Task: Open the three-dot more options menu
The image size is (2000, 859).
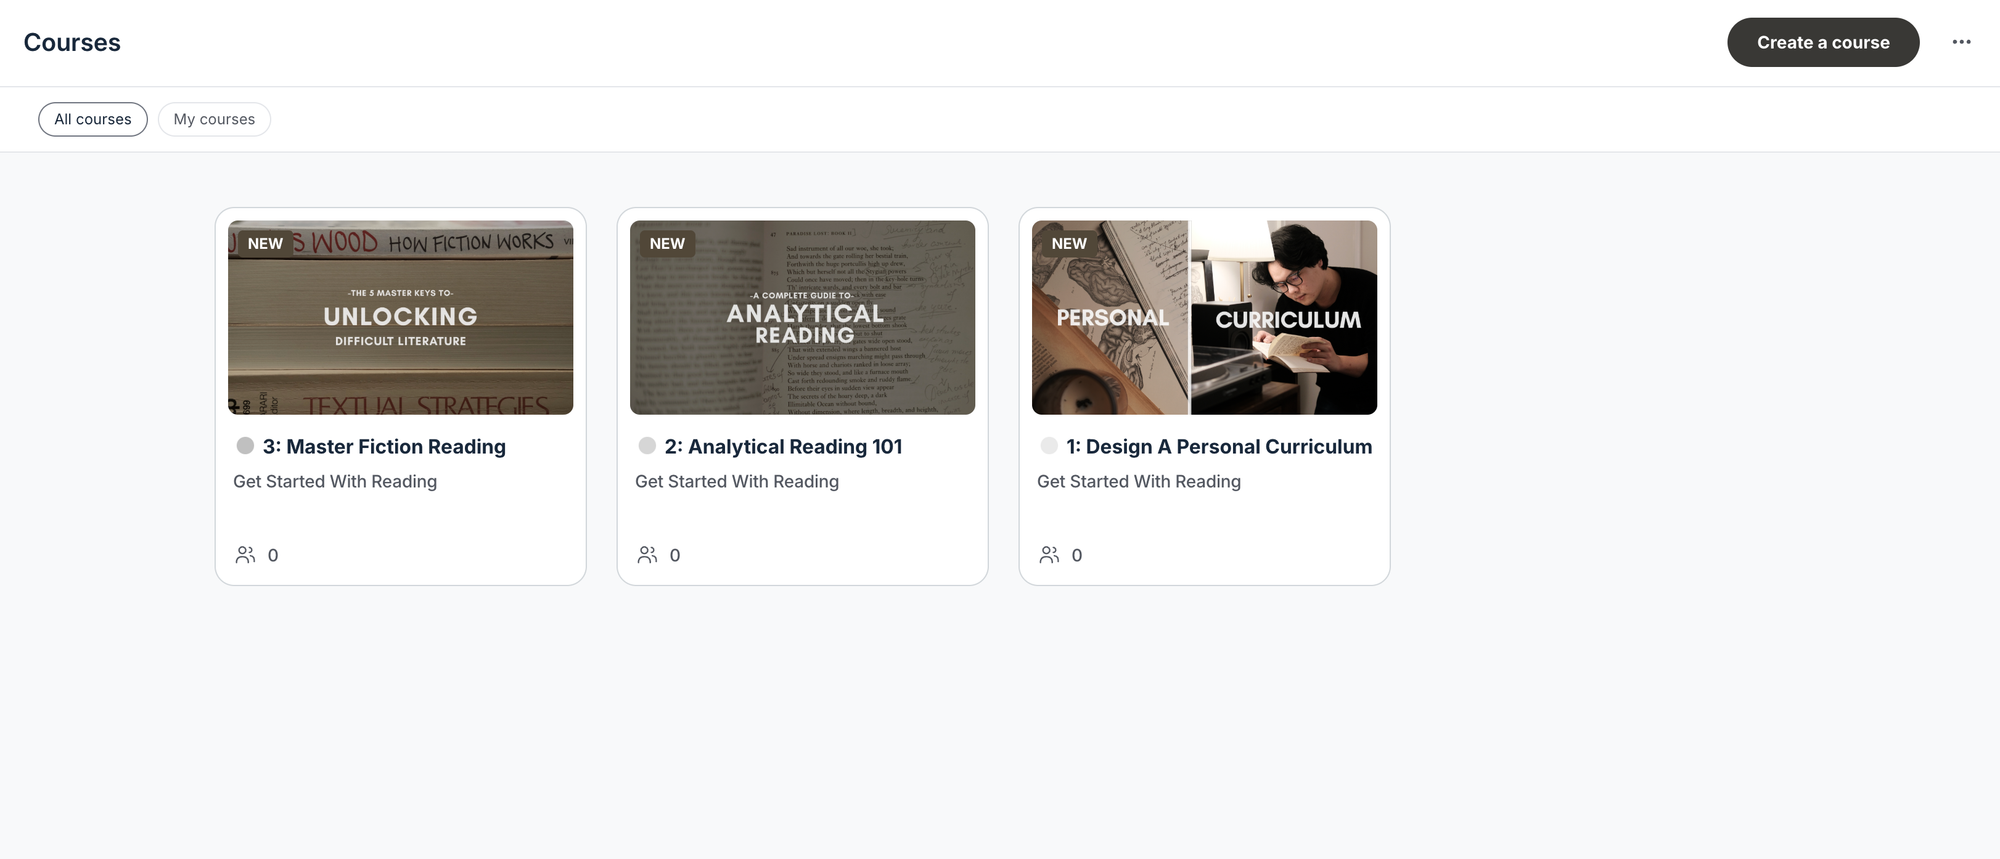Action: pos(1961,42)
